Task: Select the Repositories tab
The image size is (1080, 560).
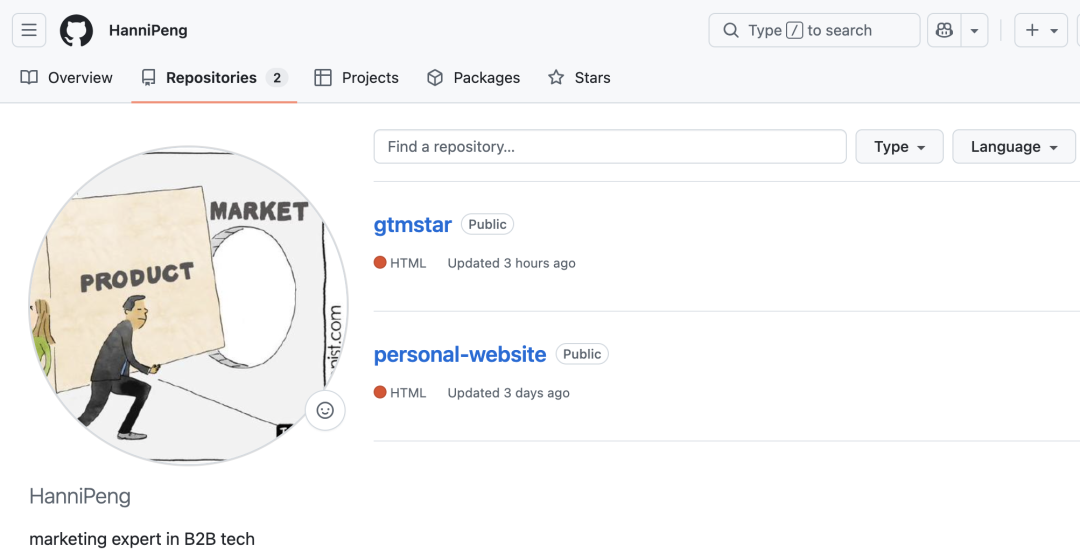Action: coord(213,78)
